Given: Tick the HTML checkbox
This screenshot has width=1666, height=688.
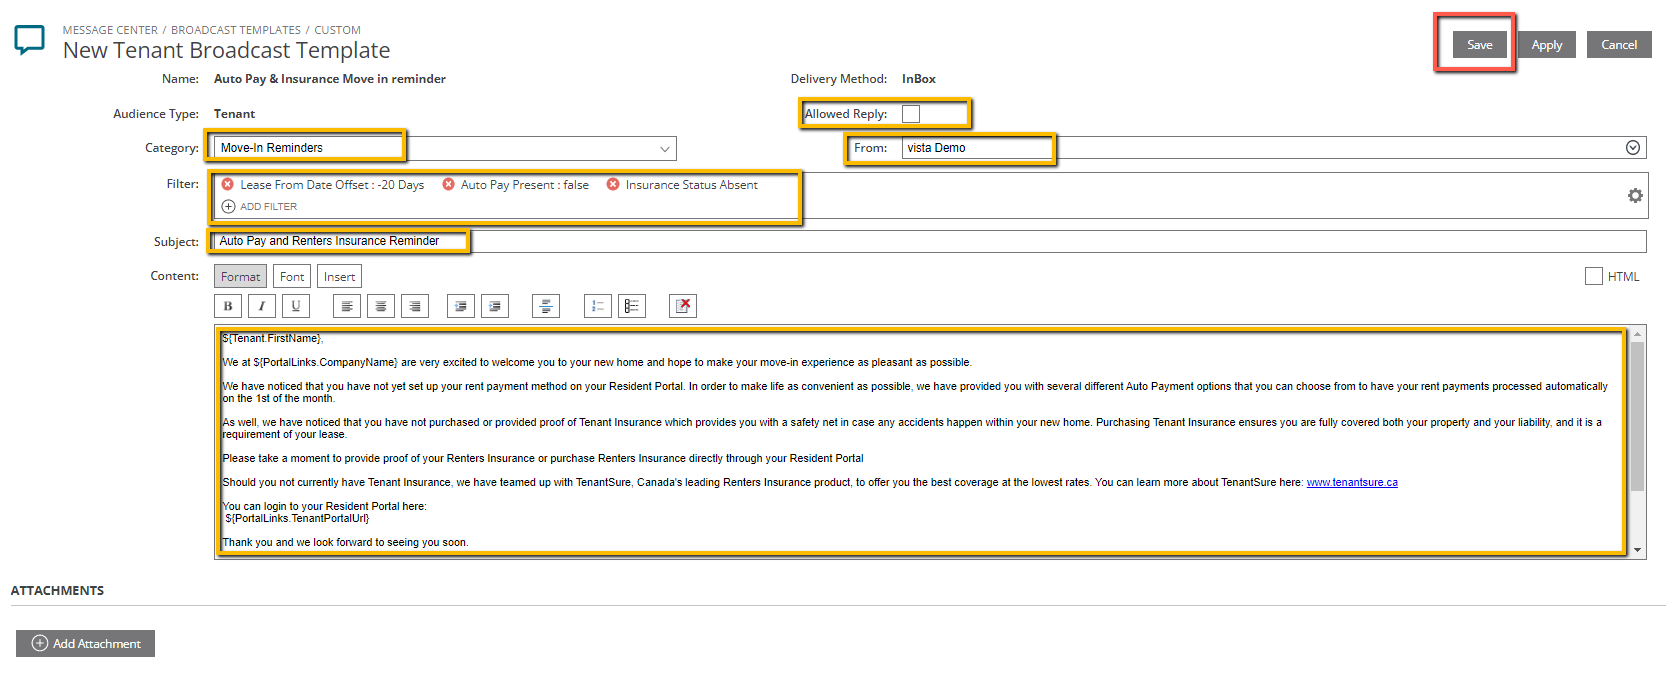Looking at the screenshot, I should click(x=1594, y=276).
